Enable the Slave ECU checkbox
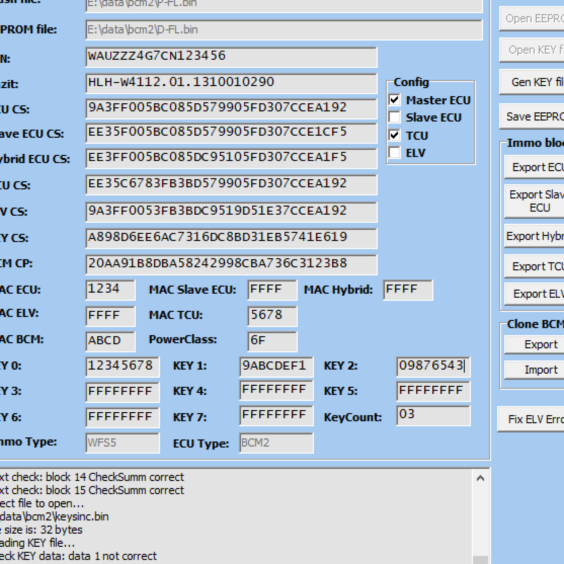Viewport: 564px width, 564px height. [395, 117]
